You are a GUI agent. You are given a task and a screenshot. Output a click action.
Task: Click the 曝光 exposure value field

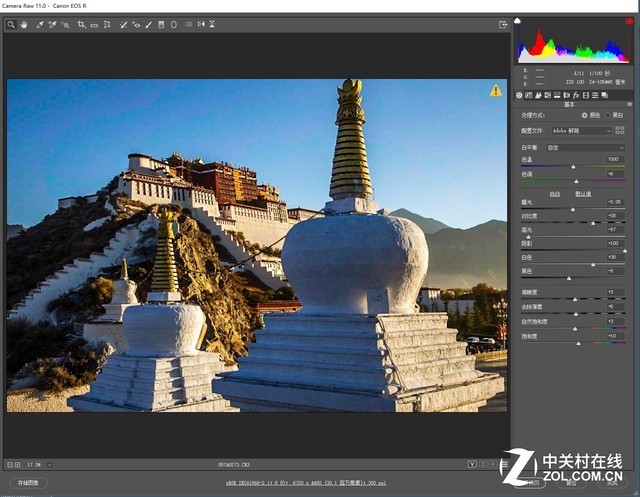[615, 202]
